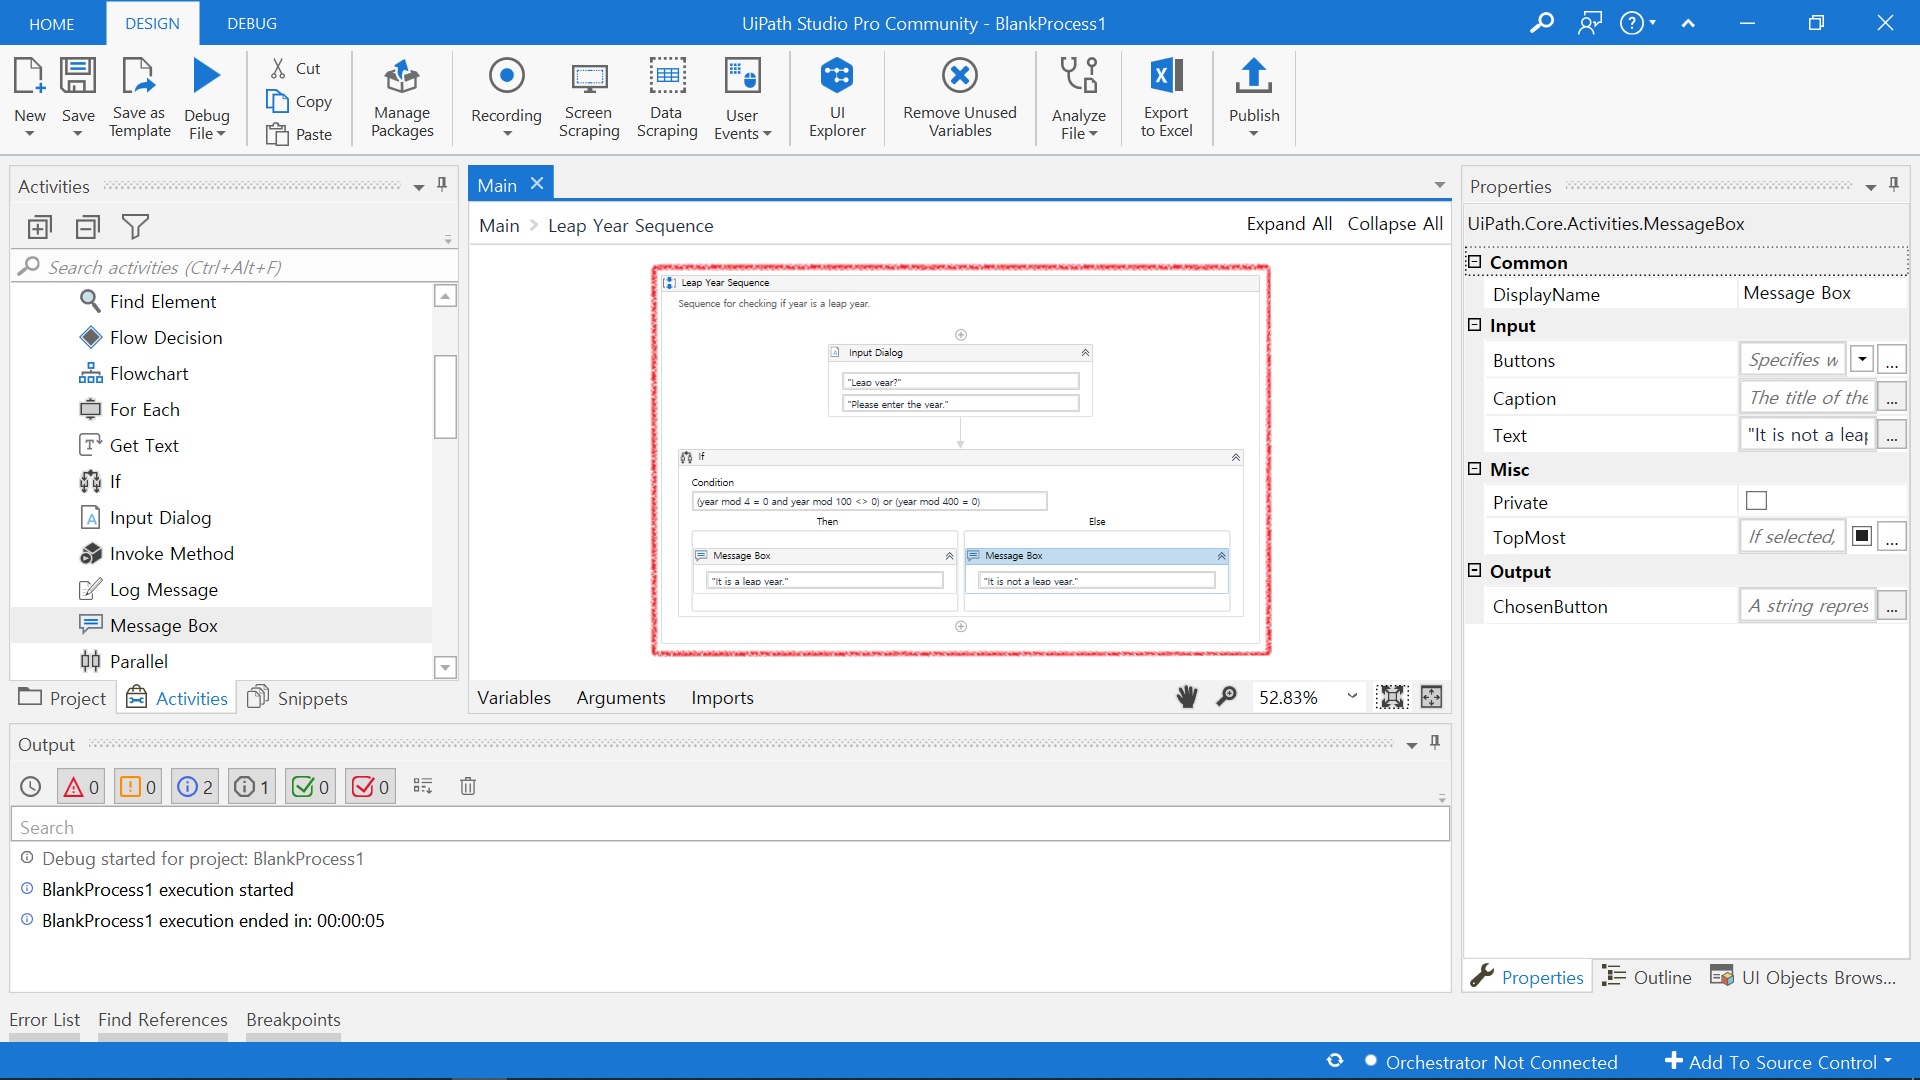
Task: Switch to HOME ribbon tab
Action: (x=52, y=24)
